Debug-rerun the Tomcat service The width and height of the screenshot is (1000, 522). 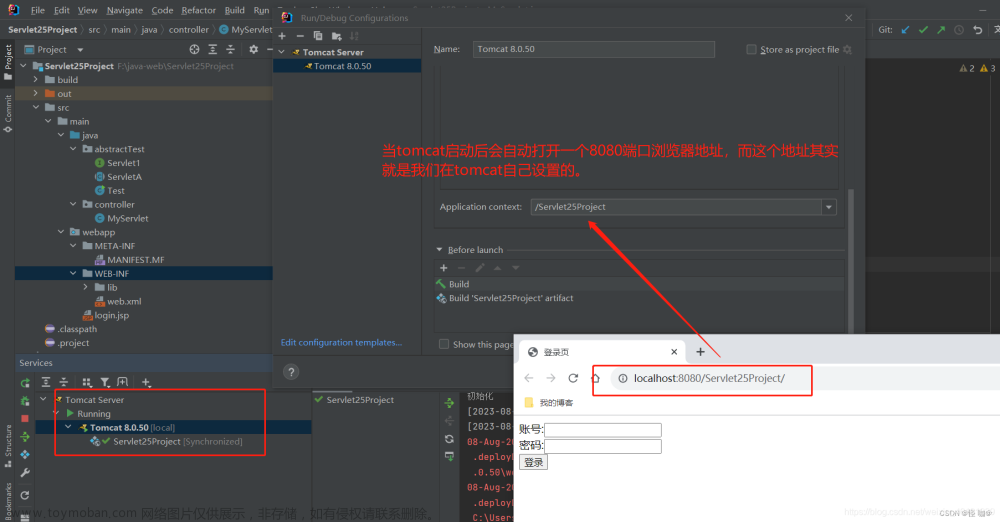(x=25, y=401)
